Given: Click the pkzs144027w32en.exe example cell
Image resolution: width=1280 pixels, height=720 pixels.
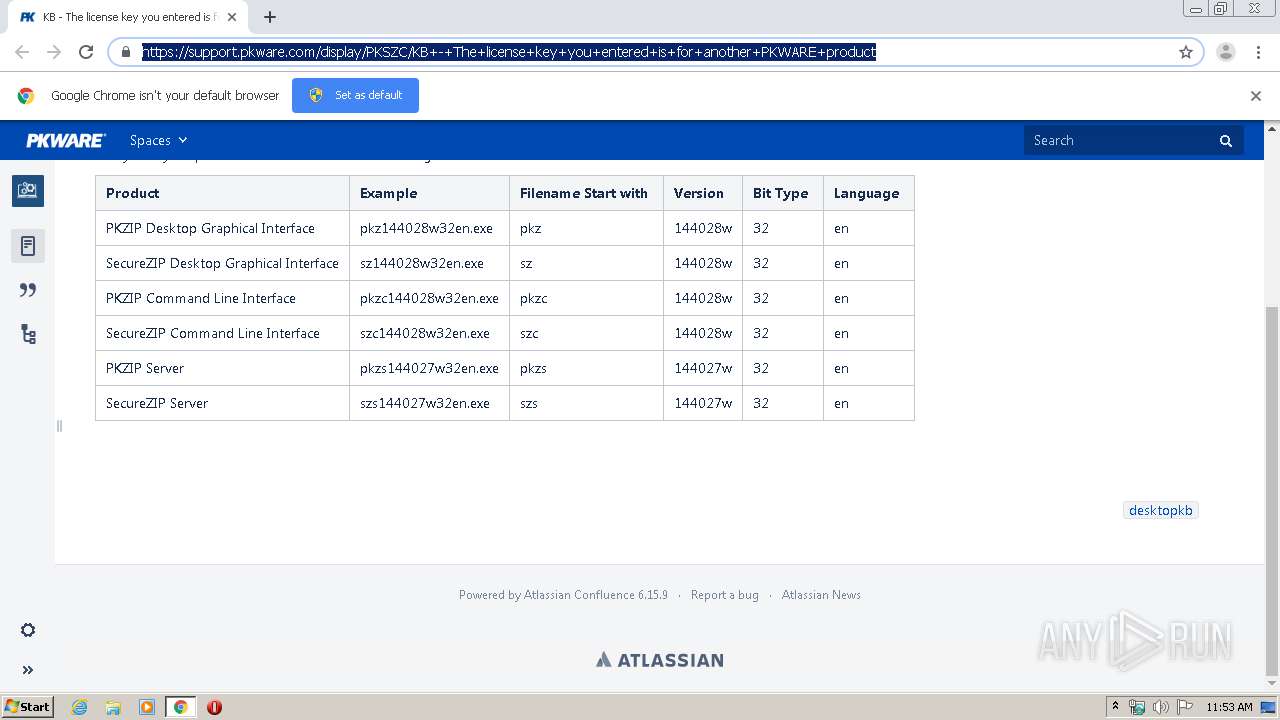Looking at the screenshot, I should (x=429, y=368).
